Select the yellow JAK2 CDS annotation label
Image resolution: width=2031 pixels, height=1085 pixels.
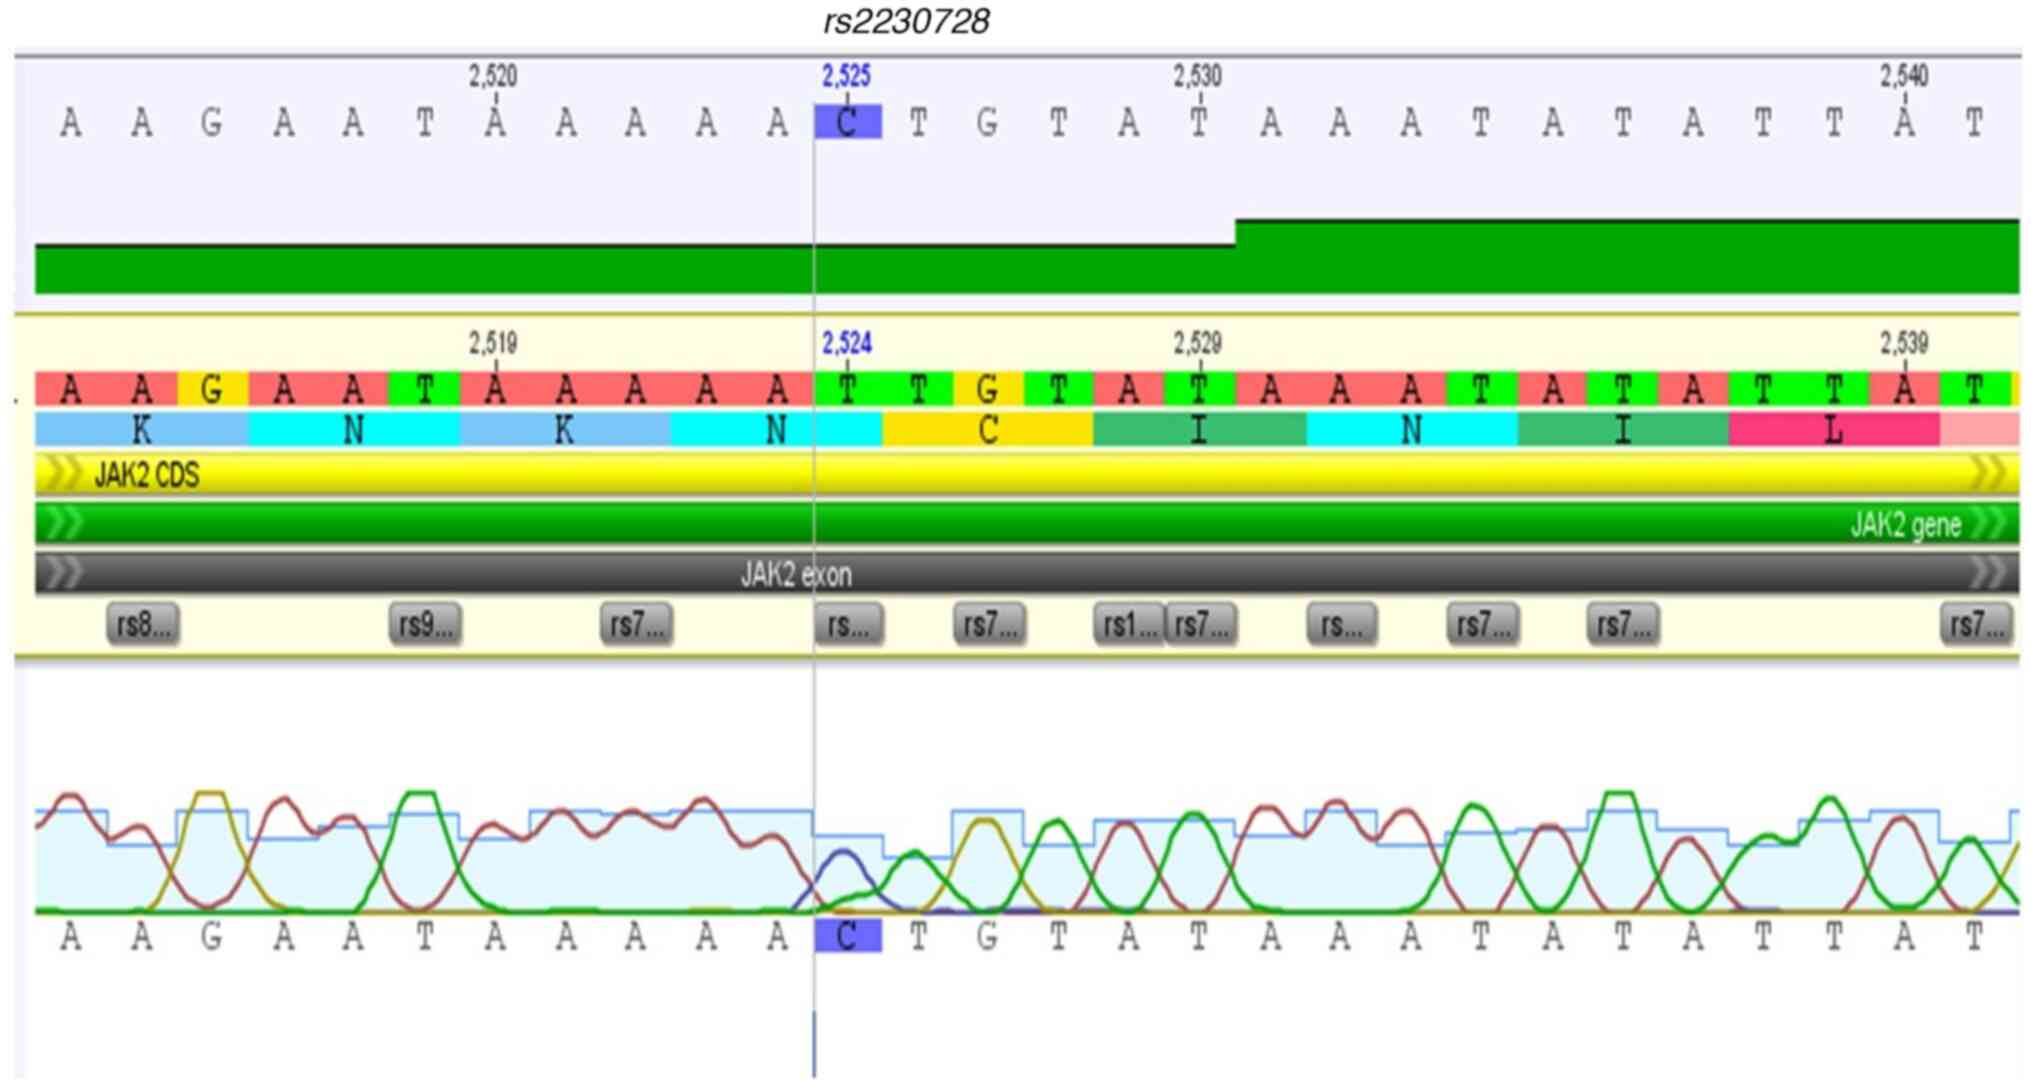click(147, 475)
